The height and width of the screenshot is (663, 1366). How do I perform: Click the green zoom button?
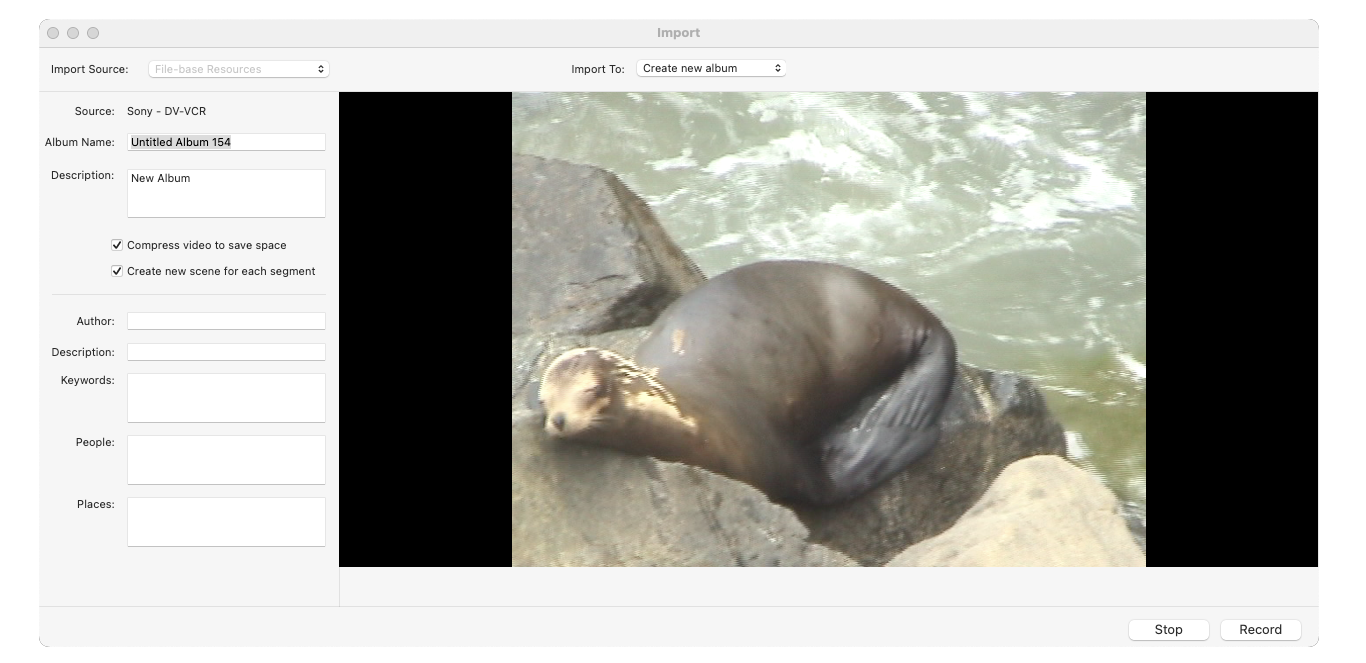click(x=94, y=32)
